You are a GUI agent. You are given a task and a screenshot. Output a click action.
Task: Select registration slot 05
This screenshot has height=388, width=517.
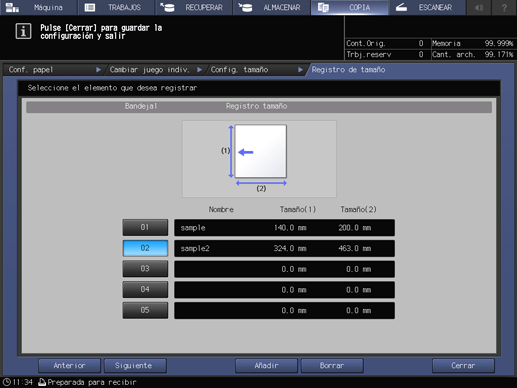(x=145, y=310)
